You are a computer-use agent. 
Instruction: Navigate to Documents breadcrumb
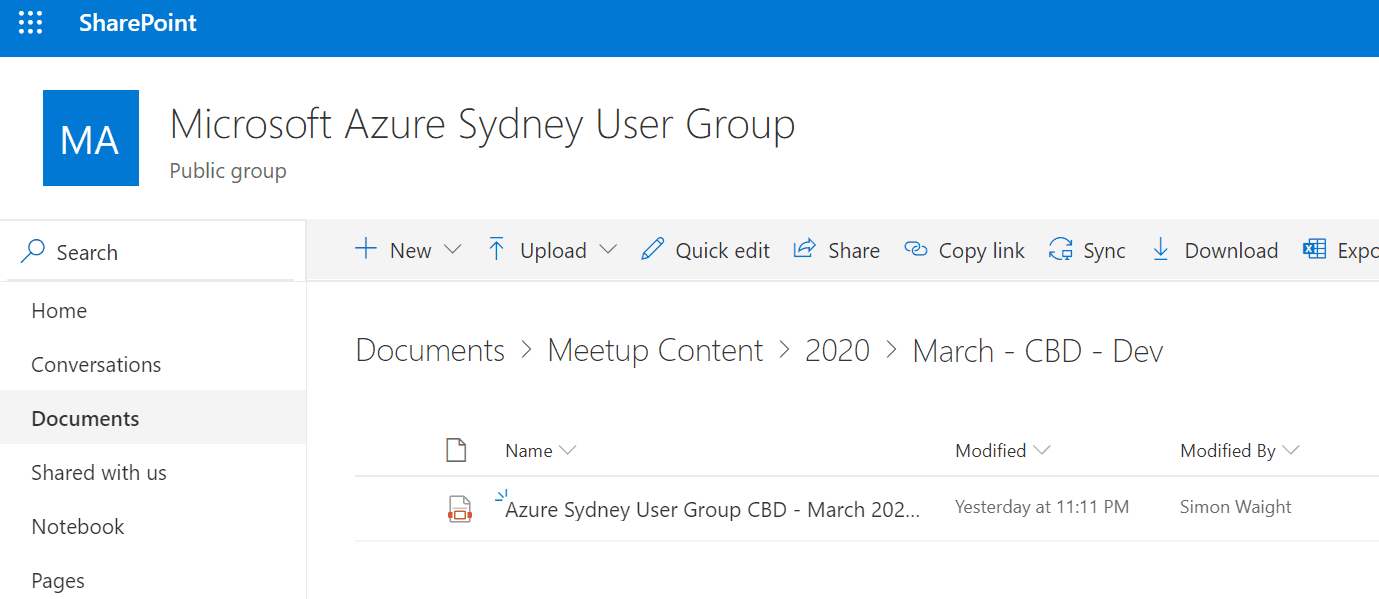point(430,350)
